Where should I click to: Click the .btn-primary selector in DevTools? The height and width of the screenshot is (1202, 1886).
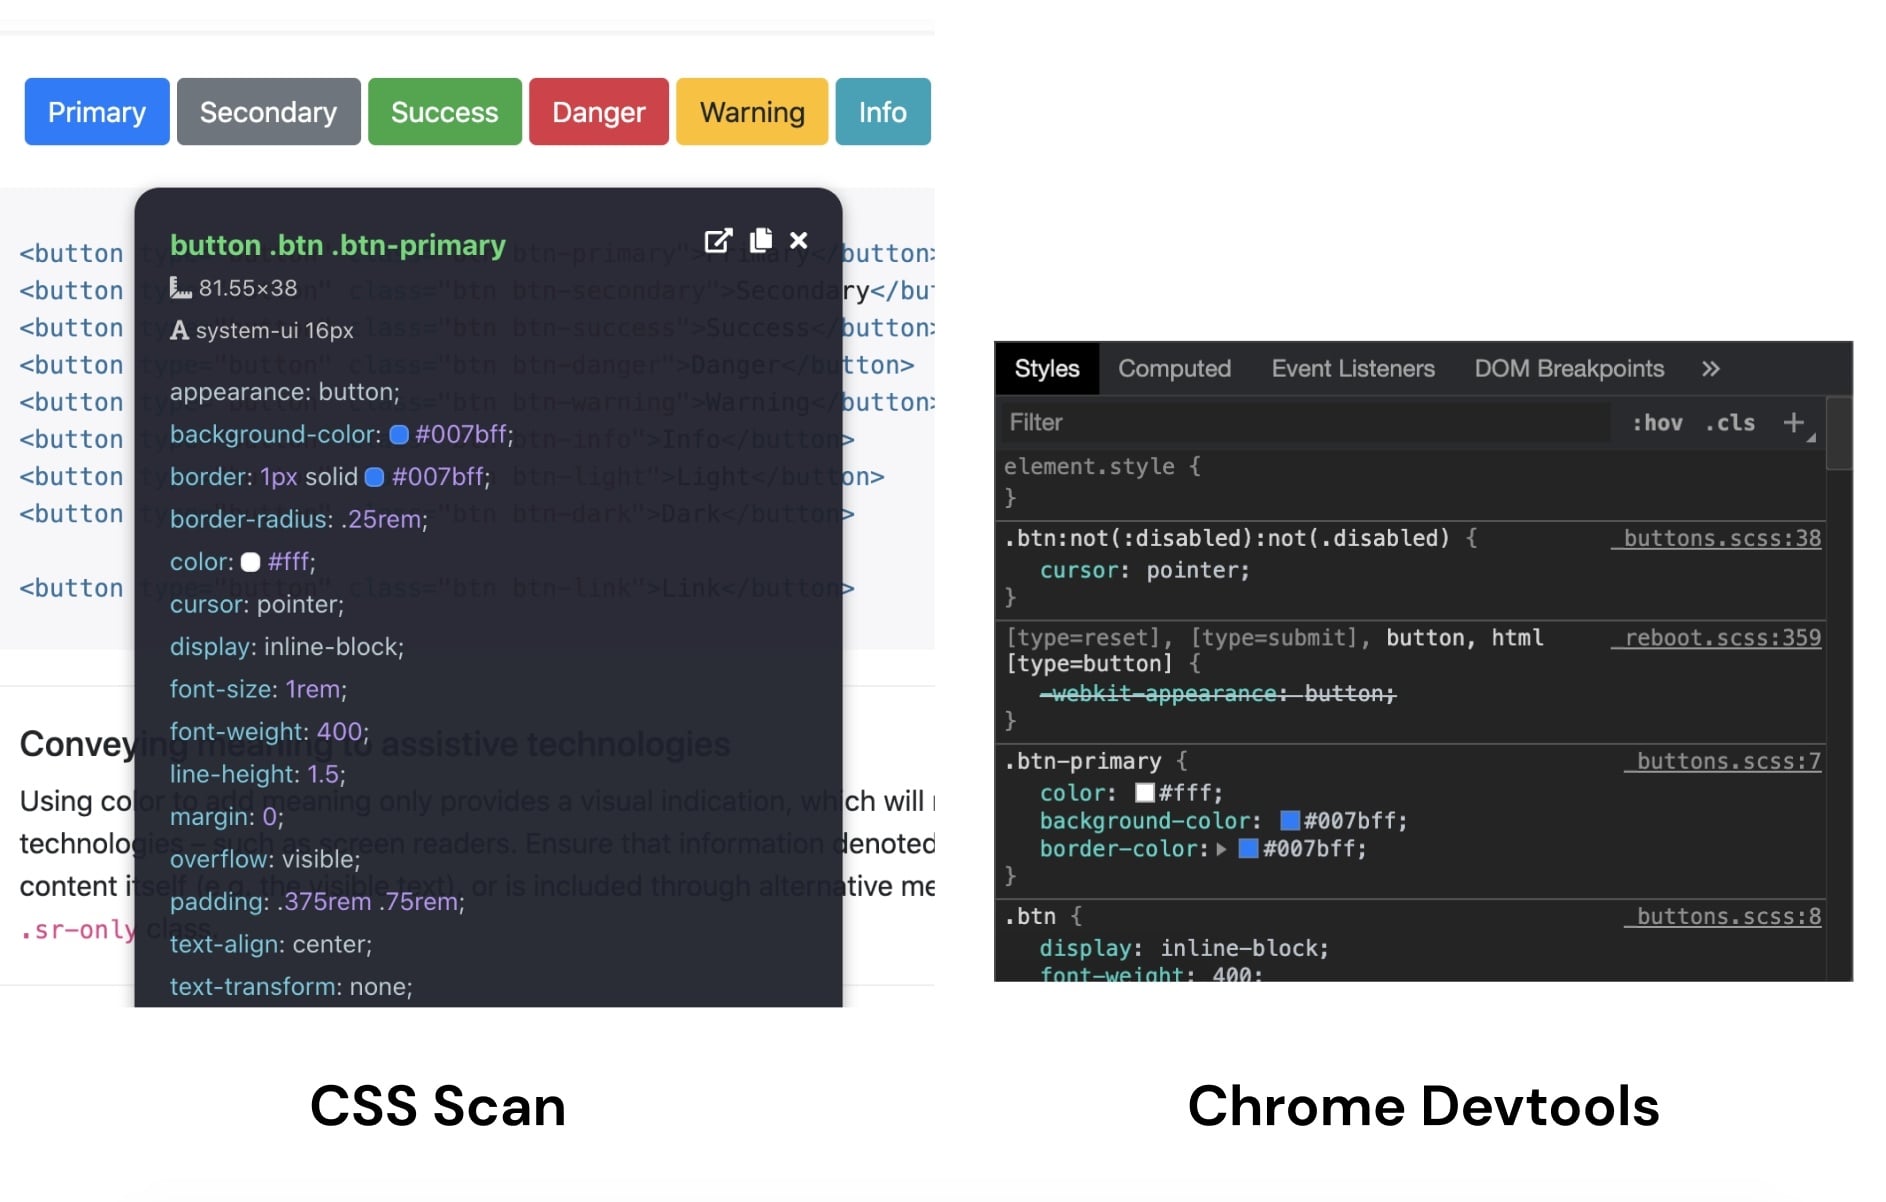[1083, 761]
